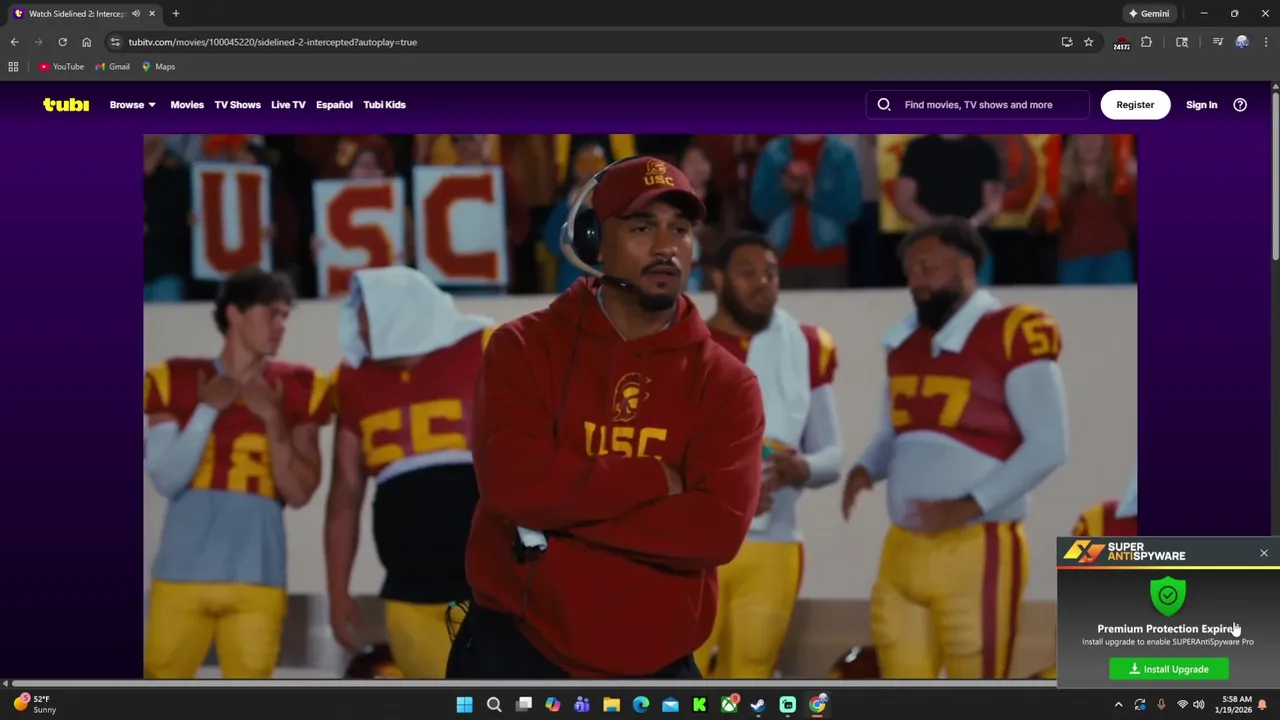Bookmark this page with the star icon

[1088, 42]
